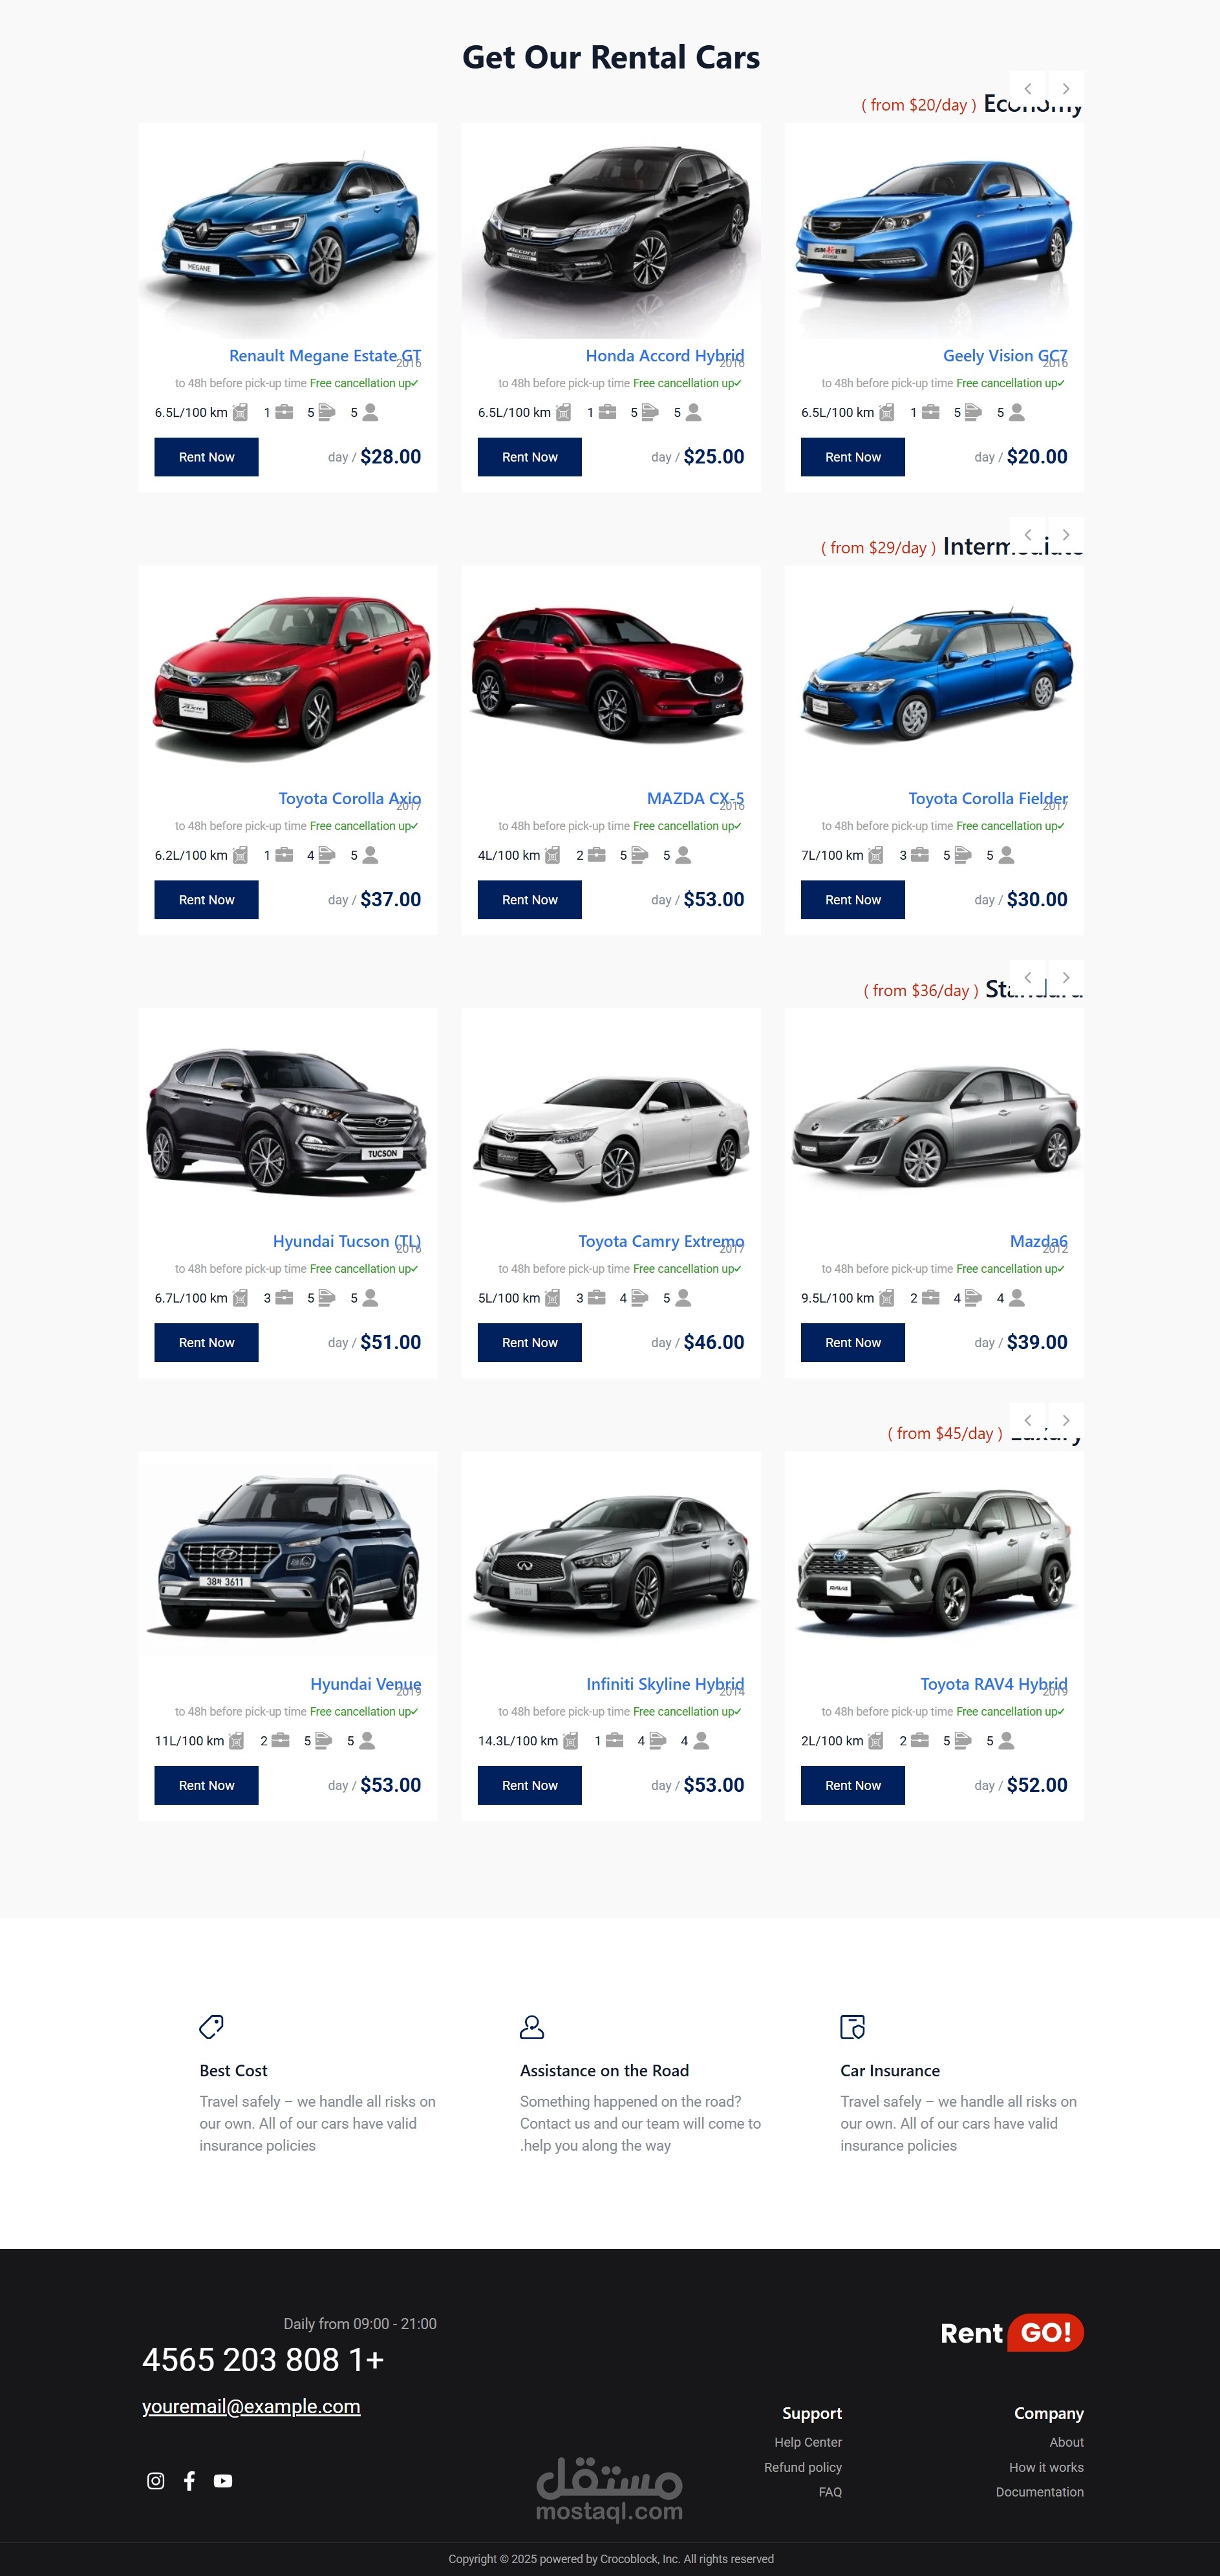Open the YouTube icon in footer
This screenshot has height=2576, width=1220.
point(223,2480)
